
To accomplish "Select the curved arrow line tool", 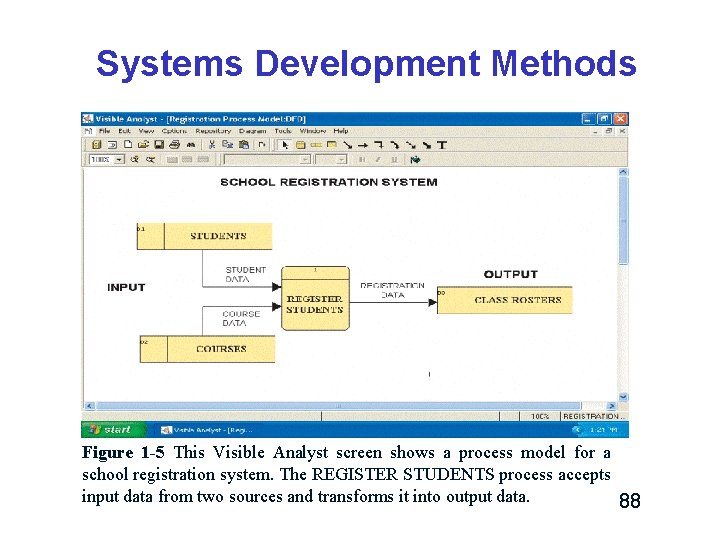I will click(394, 145).
